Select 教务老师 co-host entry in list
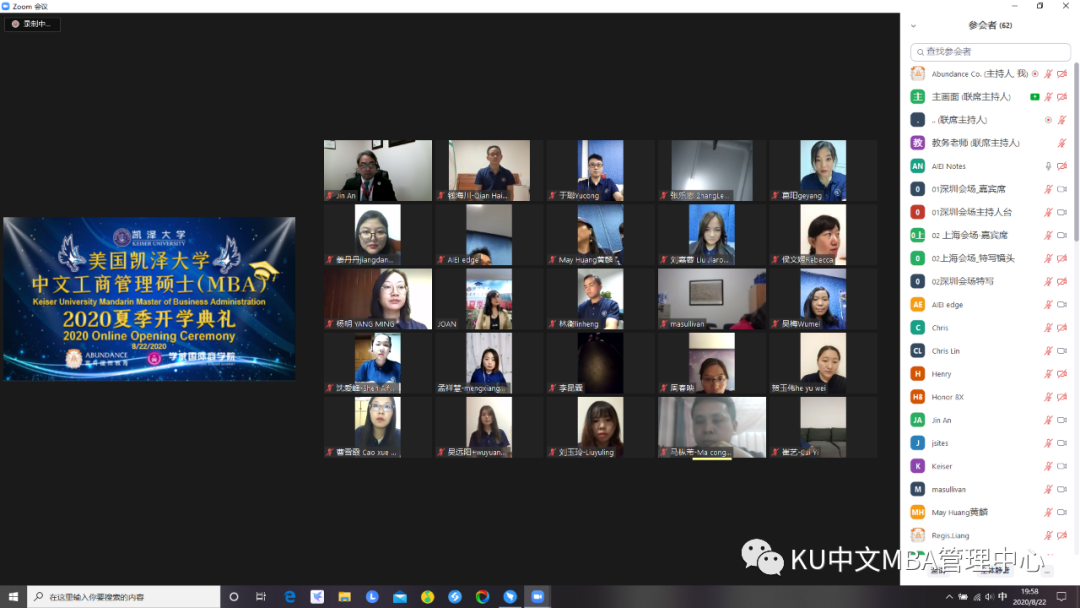The image size is (1080, 608). [x=975, y=143]
